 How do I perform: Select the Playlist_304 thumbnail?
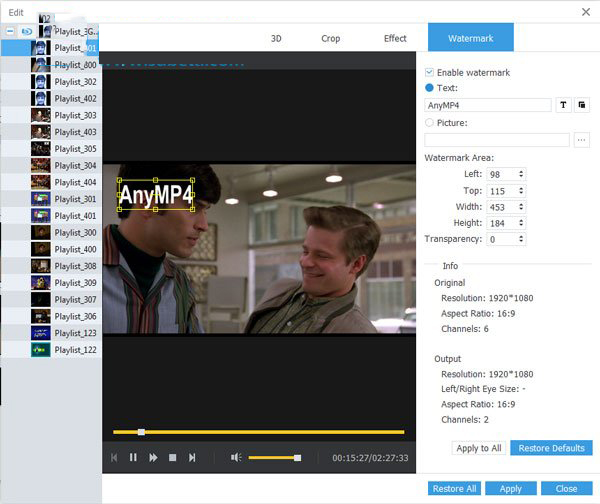[41, 165]
